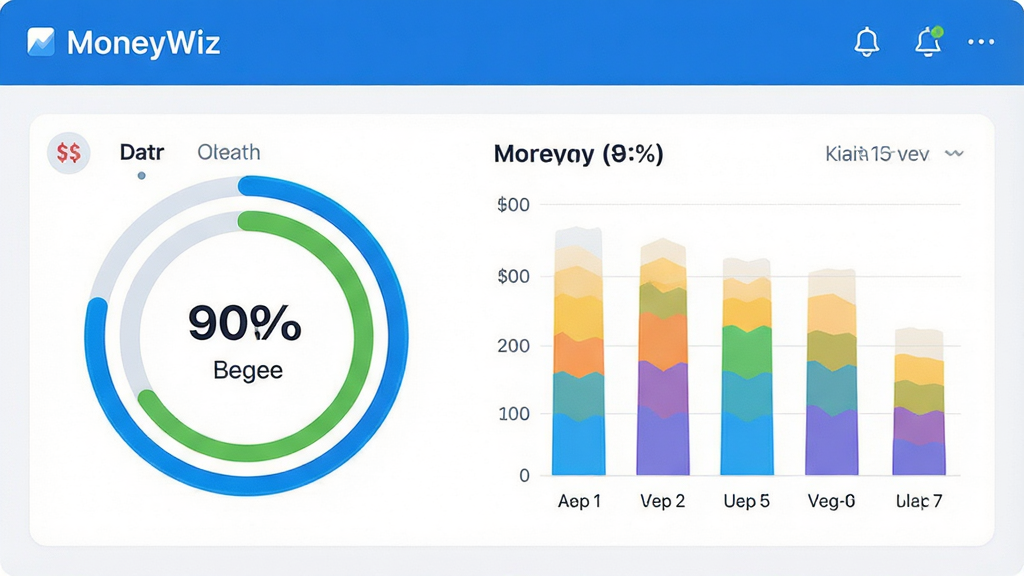Click the Begee label under 90%

coord(248,370)
